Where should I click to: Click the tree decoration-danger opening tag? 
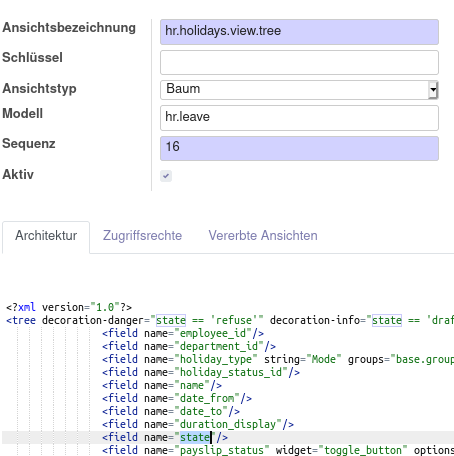point(230,320)
